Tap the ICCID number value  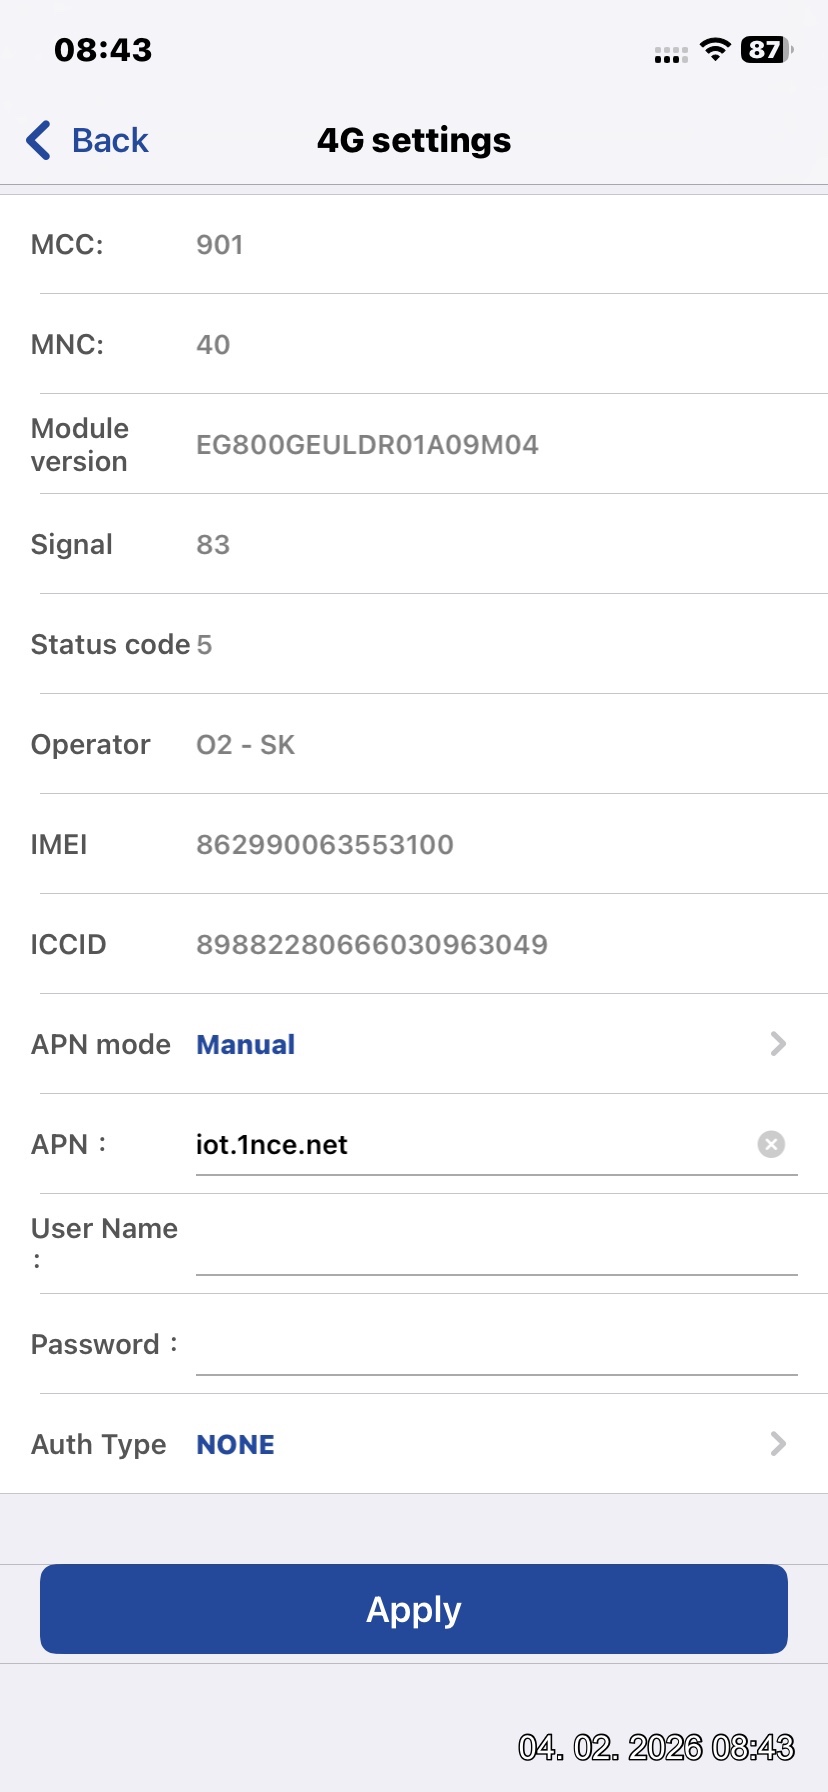(372, 944)
